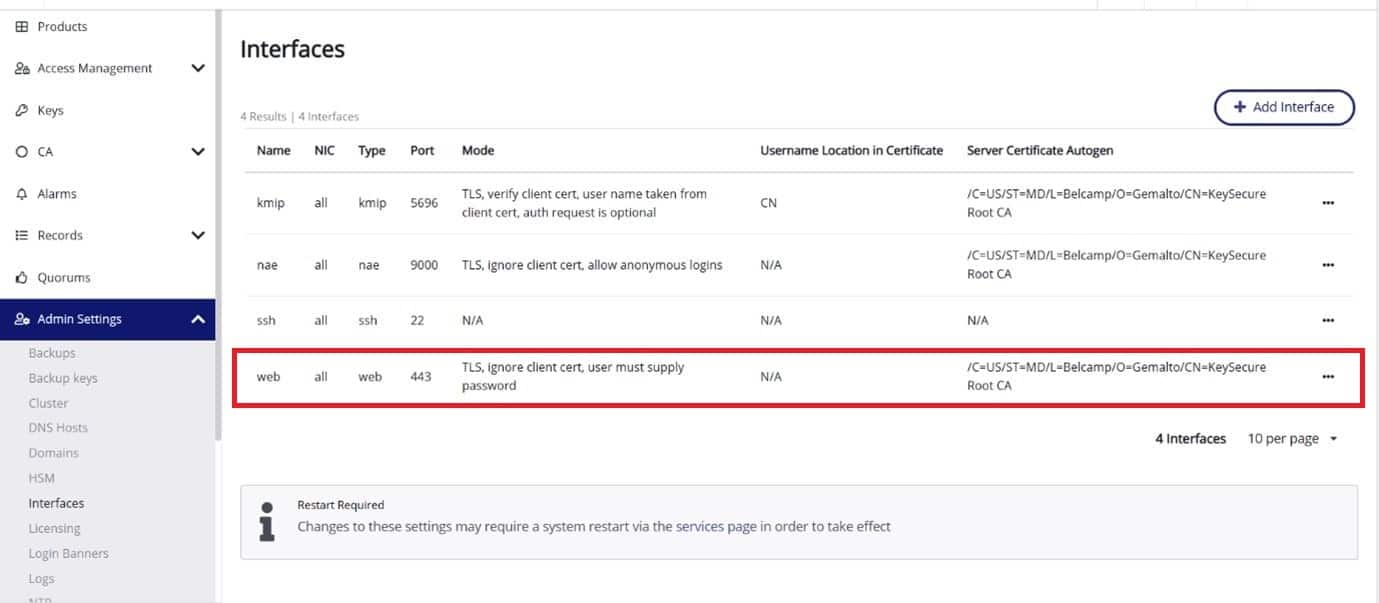Image resolution: width=1379 pixels, height=603 pixels.
Task: Expand the CA sidebar menu
Action: click(x=198, y=152)
